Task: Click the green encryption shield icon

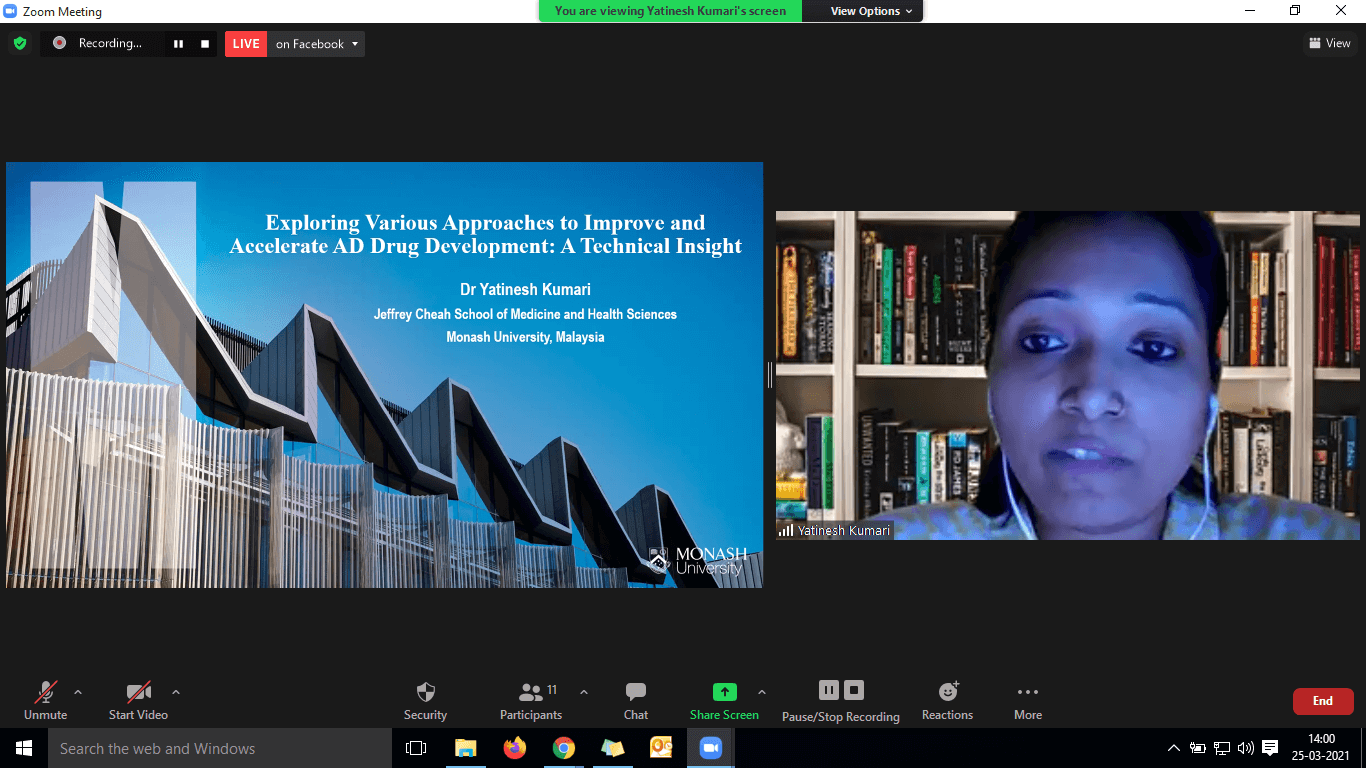Action: coord(19,44)
